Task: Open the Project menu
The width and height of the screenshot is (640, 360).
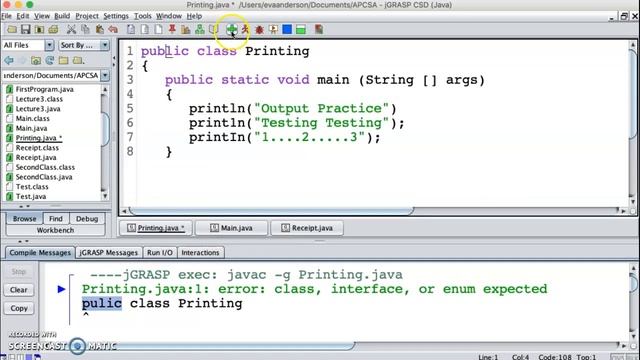Action: tap(87, 16)
